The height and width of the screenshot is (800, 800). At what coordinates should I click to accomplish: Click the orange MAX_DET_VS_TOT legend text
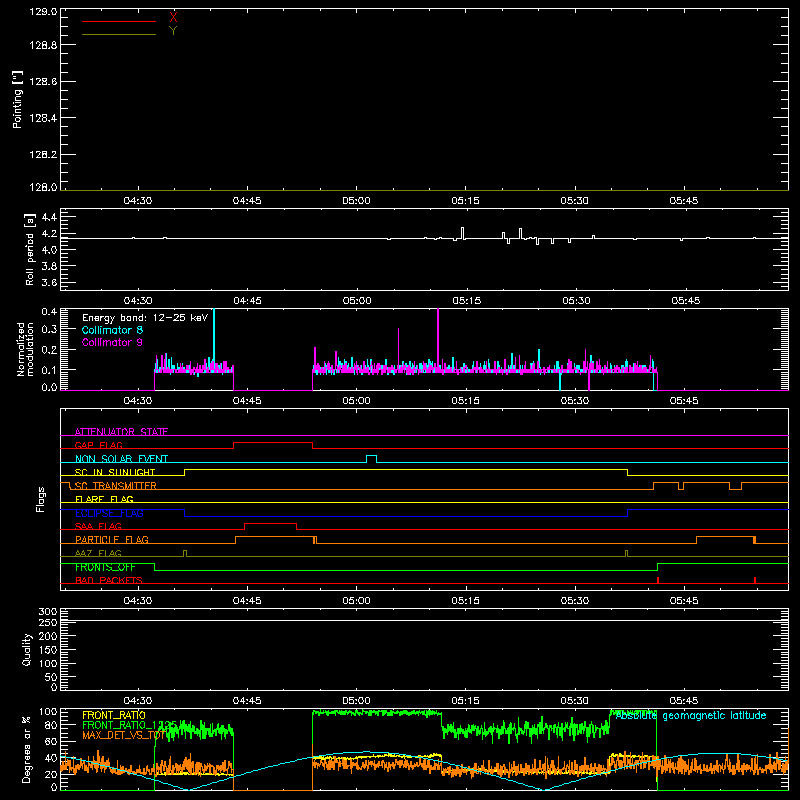[x=123, y=735]
